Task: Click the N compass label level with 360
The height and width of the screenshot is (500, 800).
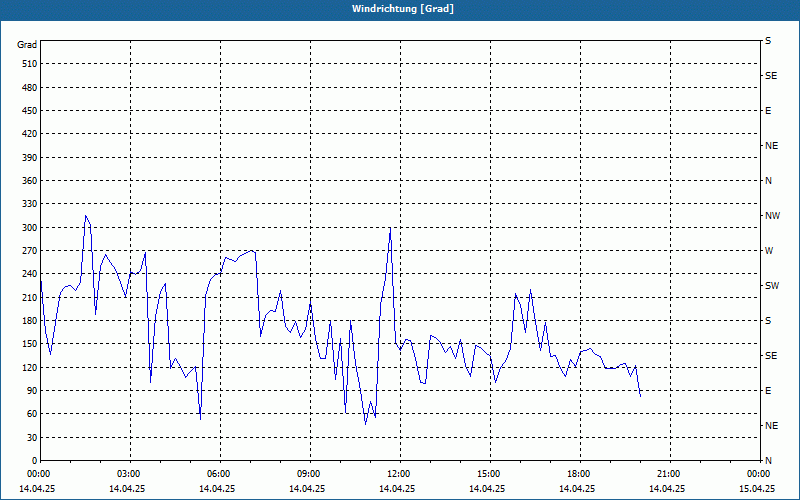Action: click(768, 181)
